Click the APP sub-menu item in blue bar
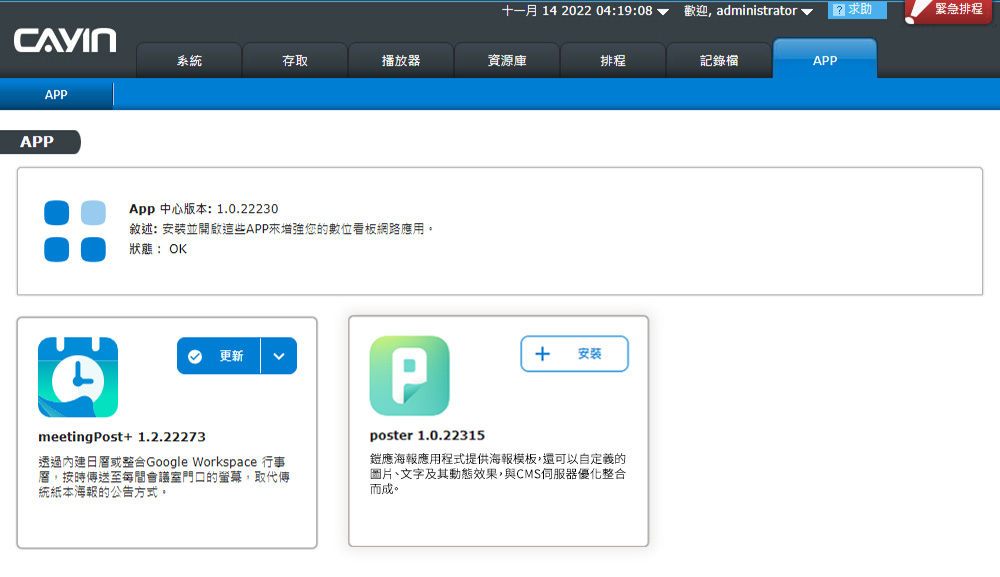 pyautogui.click(x=56, y=95)
